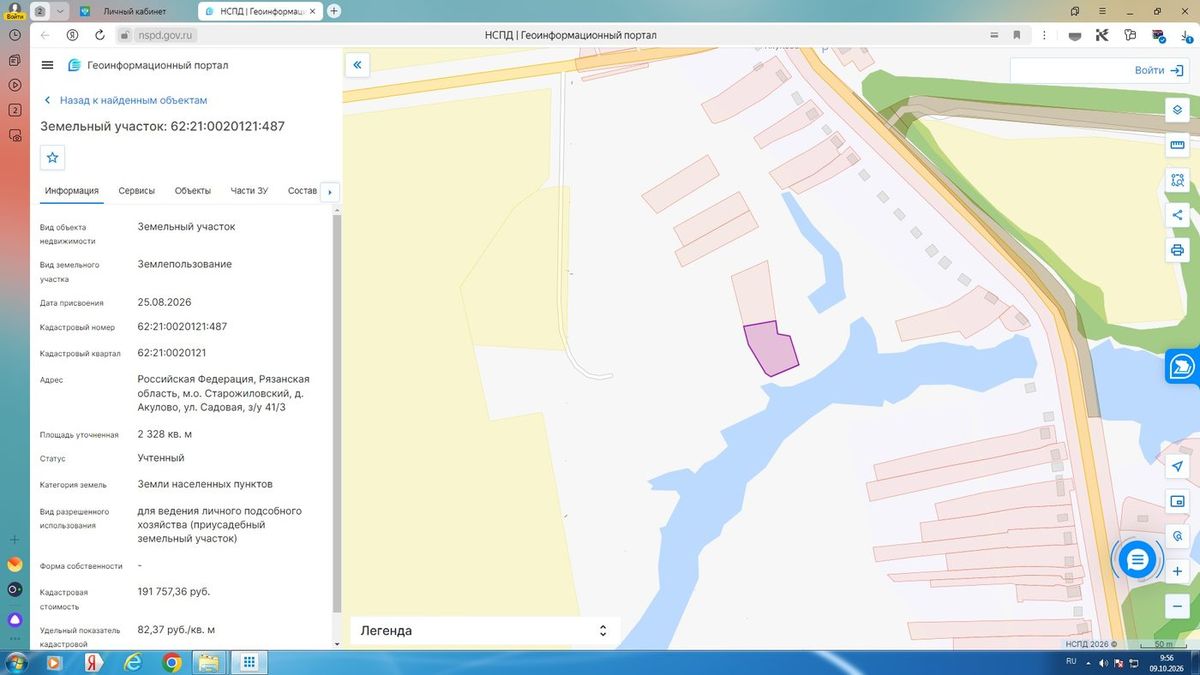The image size is (1200, 675).
Task: Select the cadastral value 191 757,36 руб.
Action: tap(174, 592)
